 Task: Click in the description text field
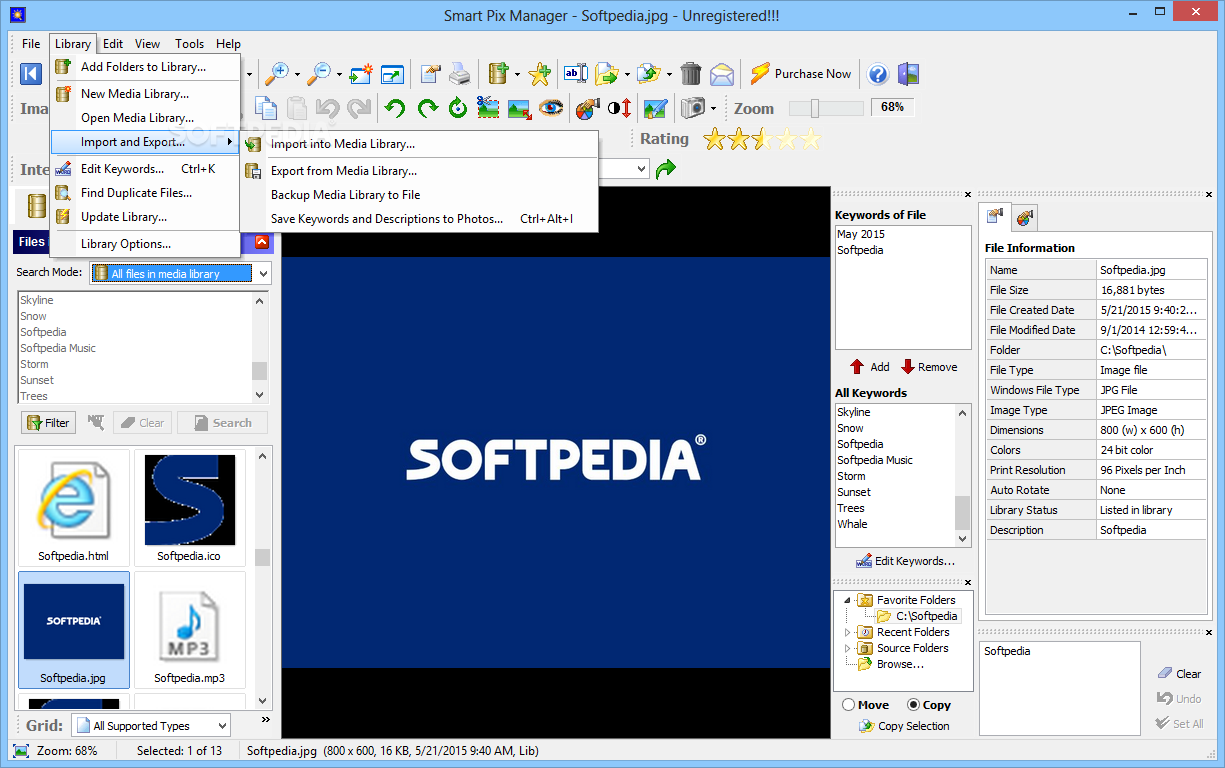pos(1060,690)
